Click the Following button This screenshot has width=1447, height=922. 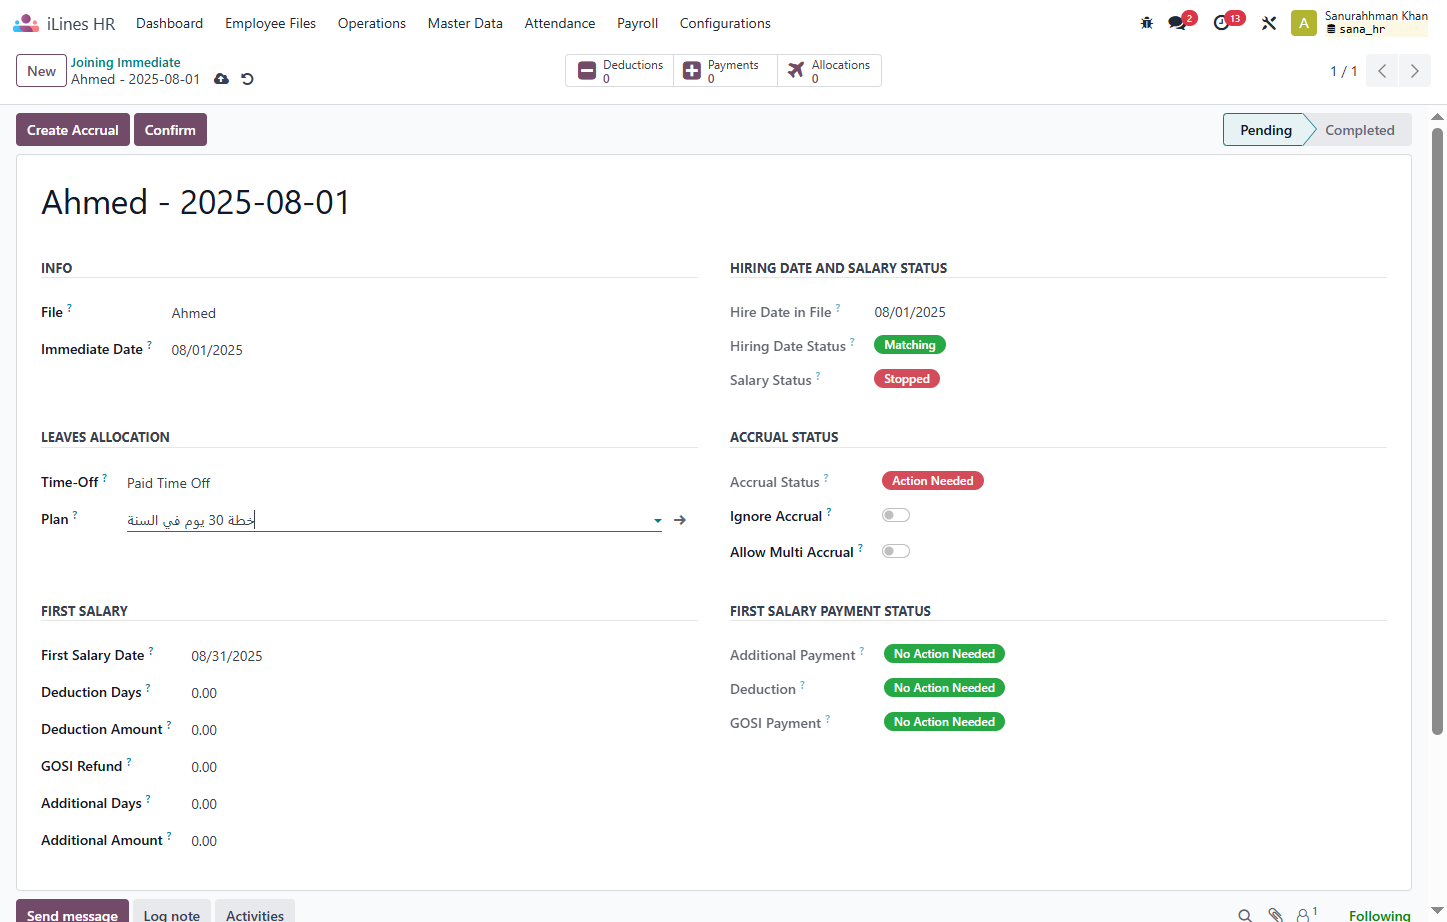[x=1379, y=915]
